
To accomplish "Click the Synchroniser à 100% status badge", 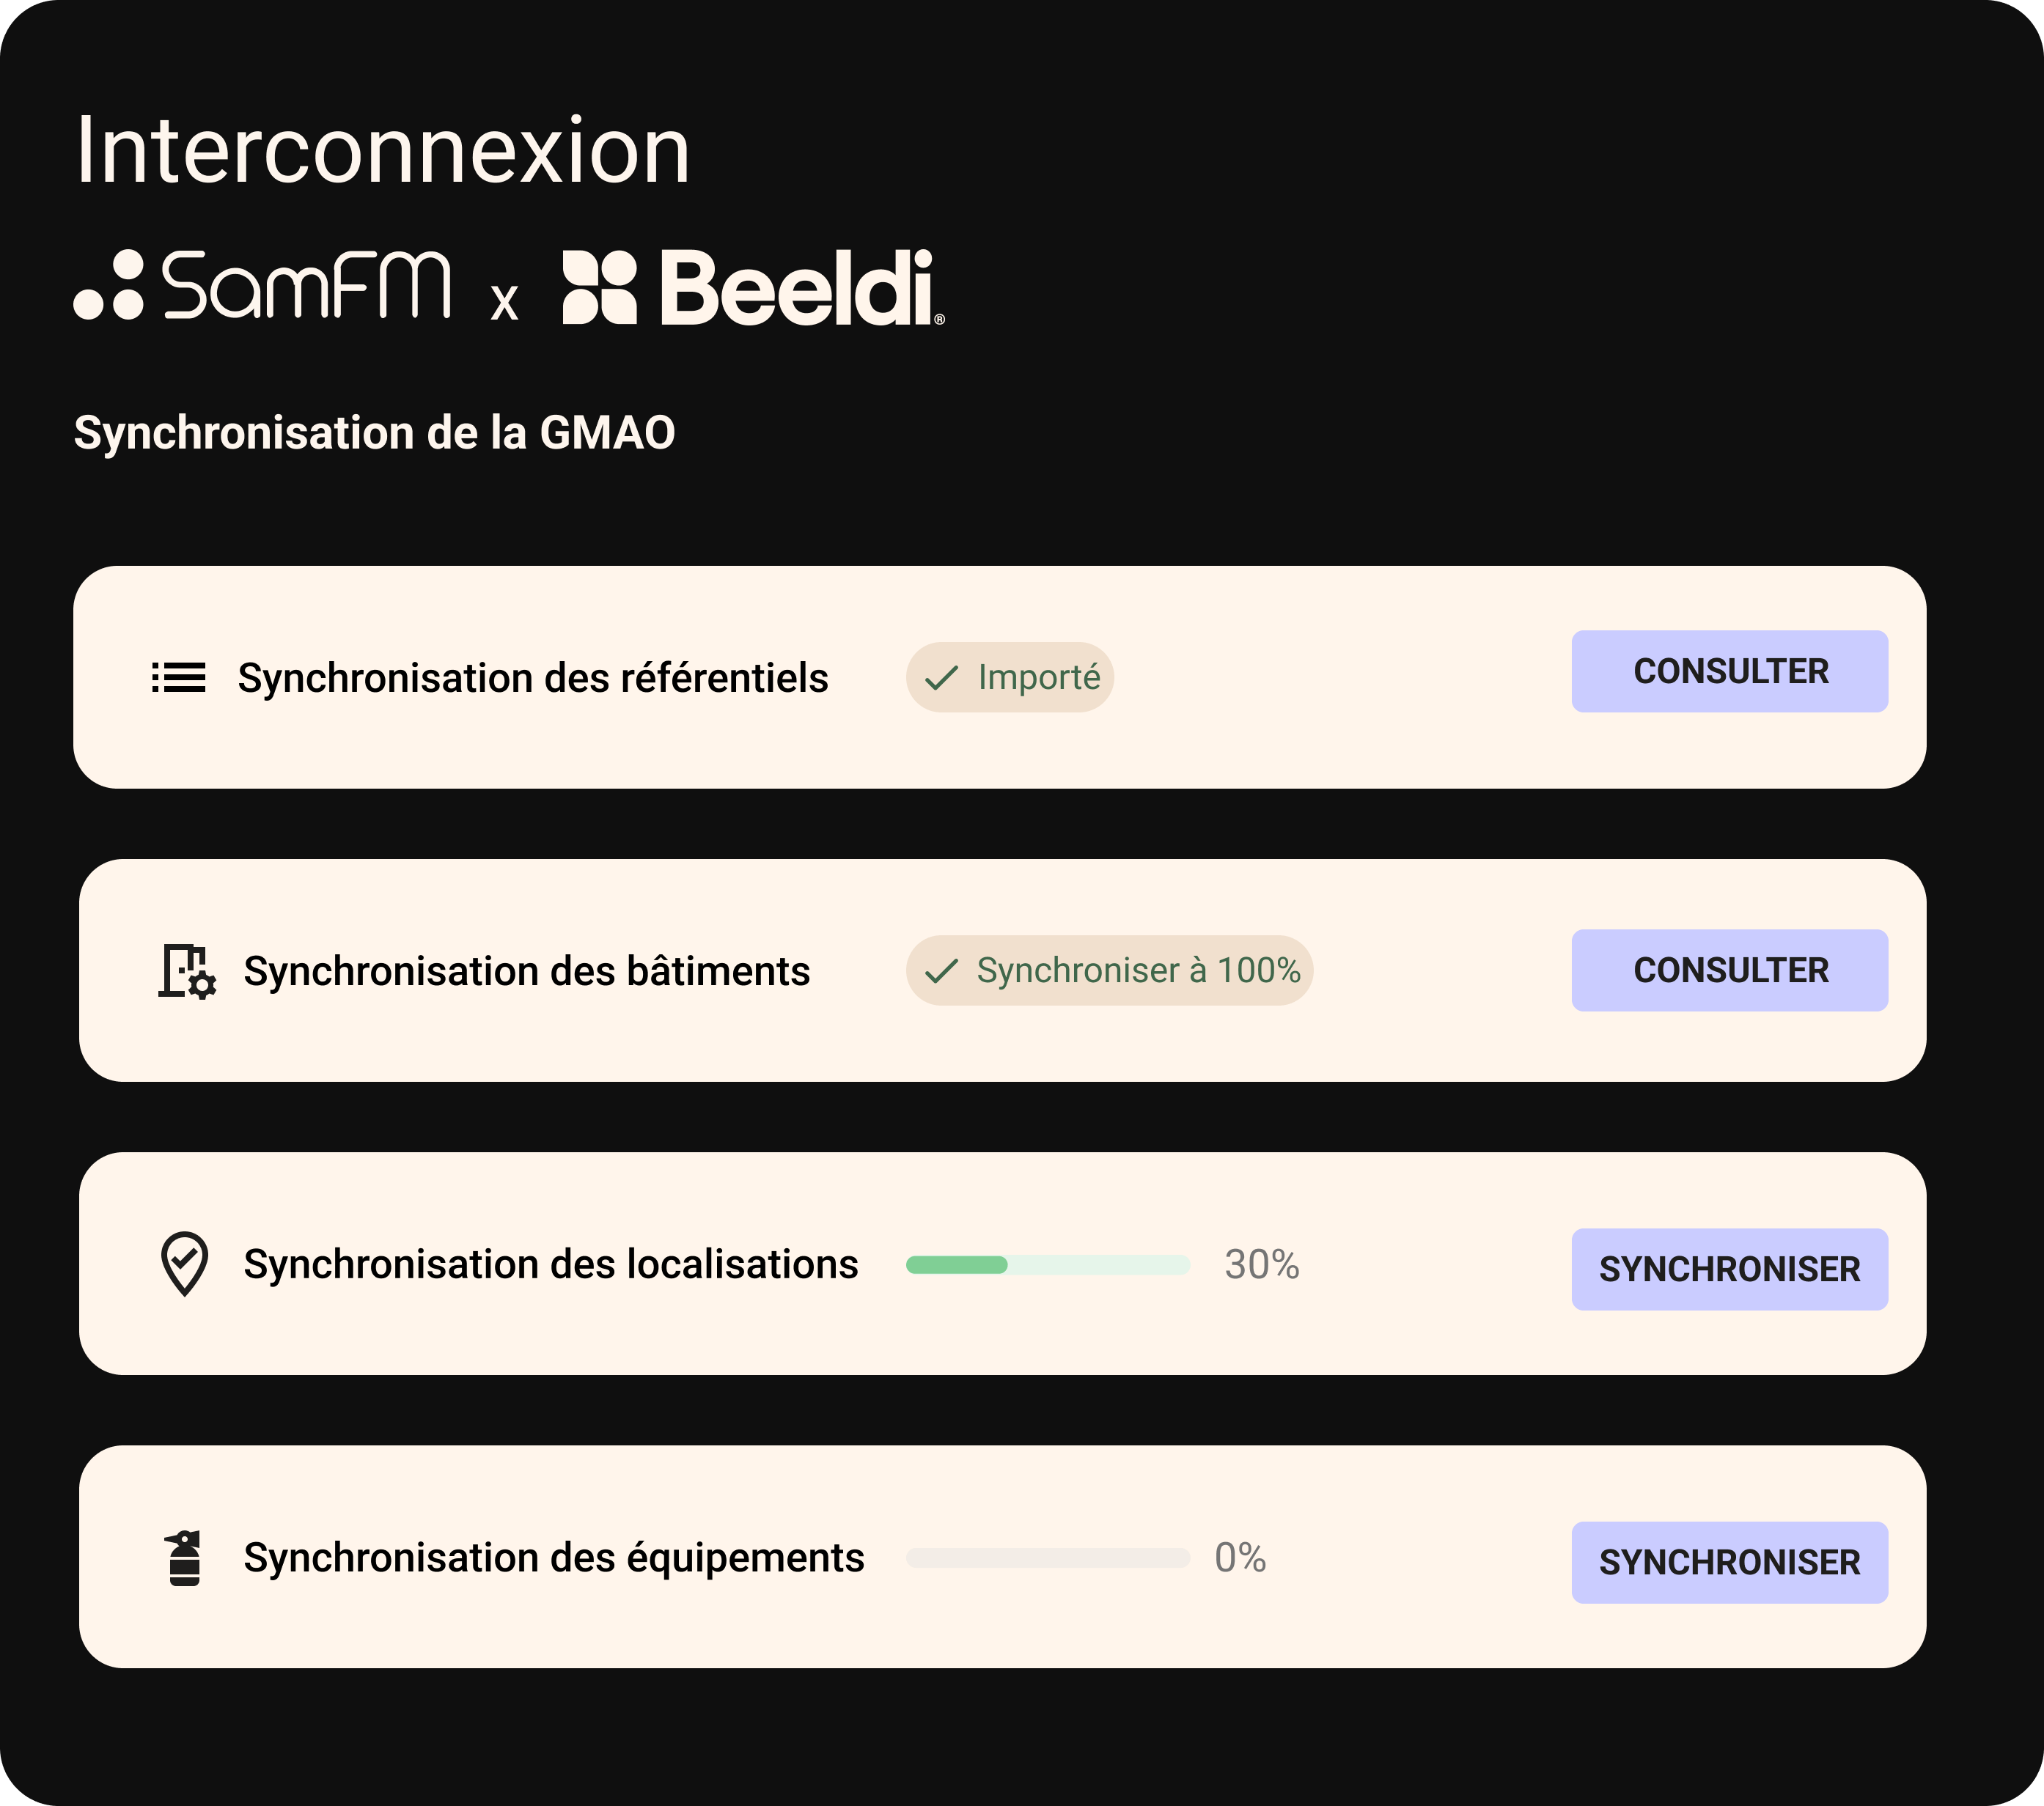I will pyautogui.click(x=1109, y=970).
